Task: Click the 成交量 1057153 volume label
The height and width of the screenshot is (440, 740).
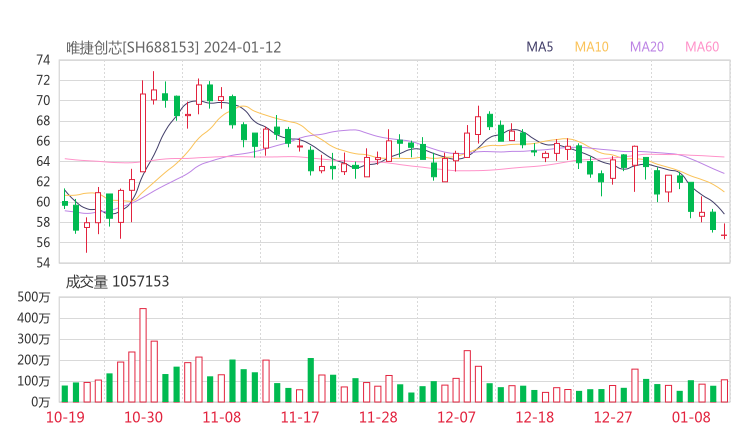Action: click(118, 282)
